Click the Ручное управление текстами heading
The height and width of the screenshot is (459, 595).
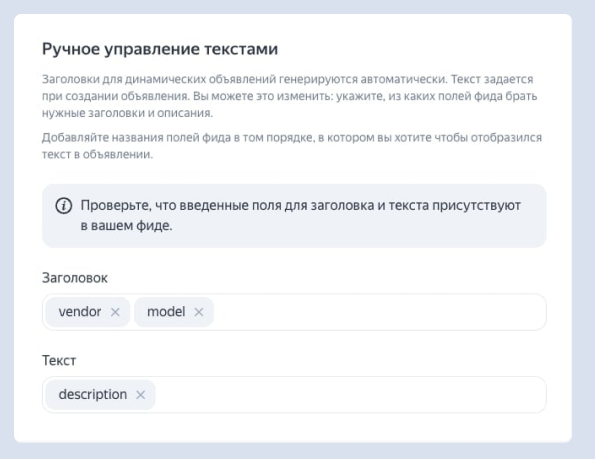click(160, 49)
